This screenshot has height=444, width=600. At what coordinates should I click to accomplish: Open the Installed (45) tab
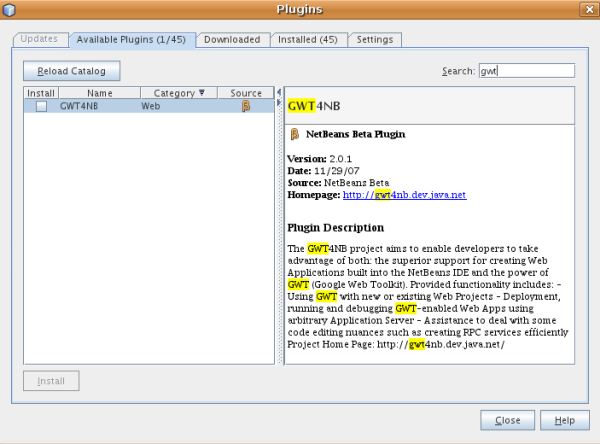pyautogui.click(x=308, y=40)
